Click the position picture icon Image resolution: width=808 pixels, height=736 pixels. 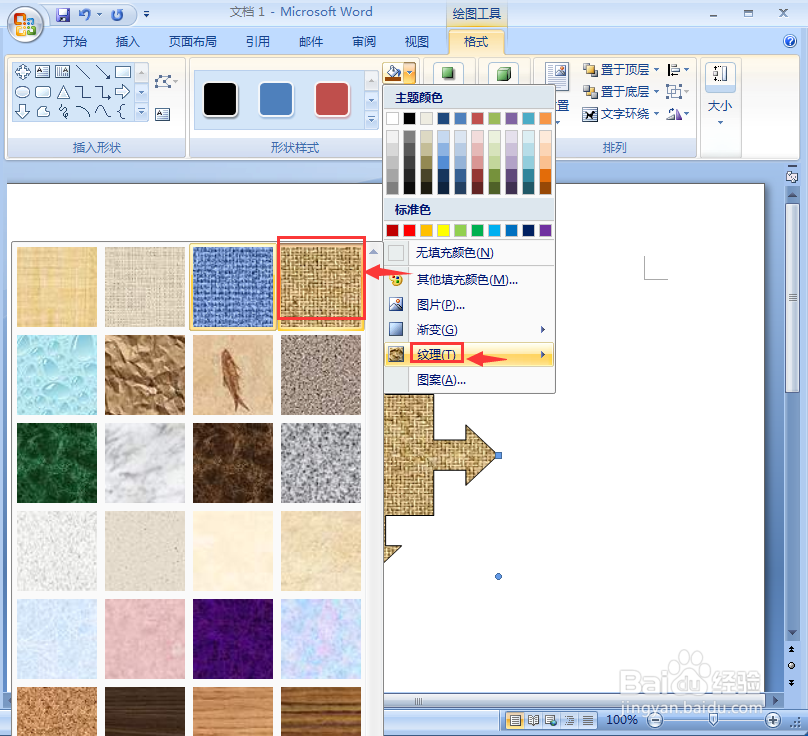click(557, 76)
